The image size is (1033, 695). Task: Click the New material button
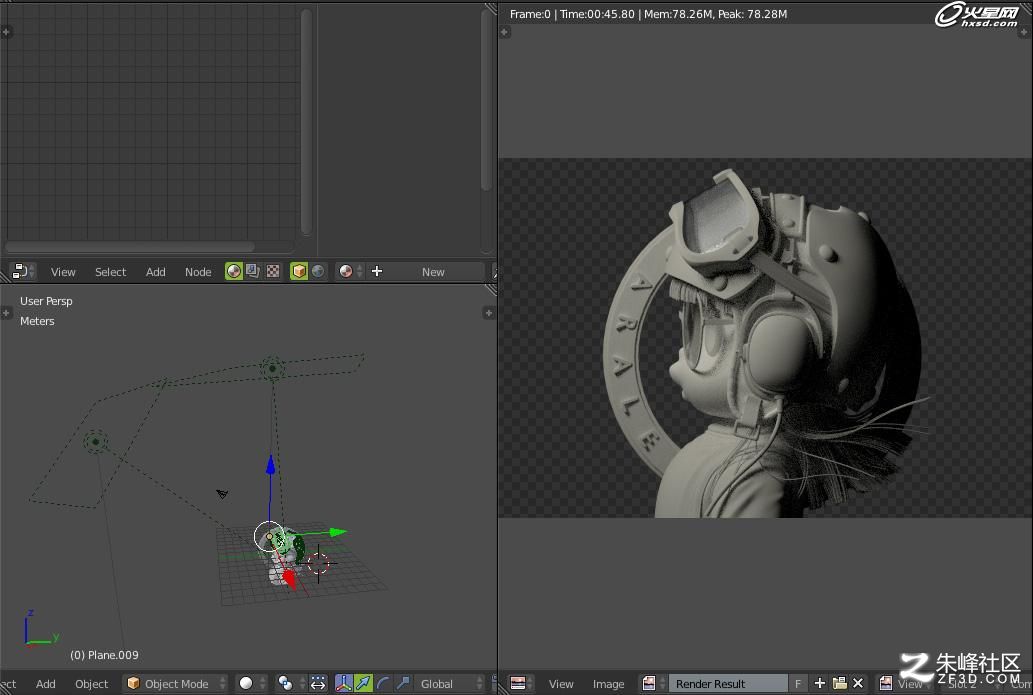tap(433, 272)
